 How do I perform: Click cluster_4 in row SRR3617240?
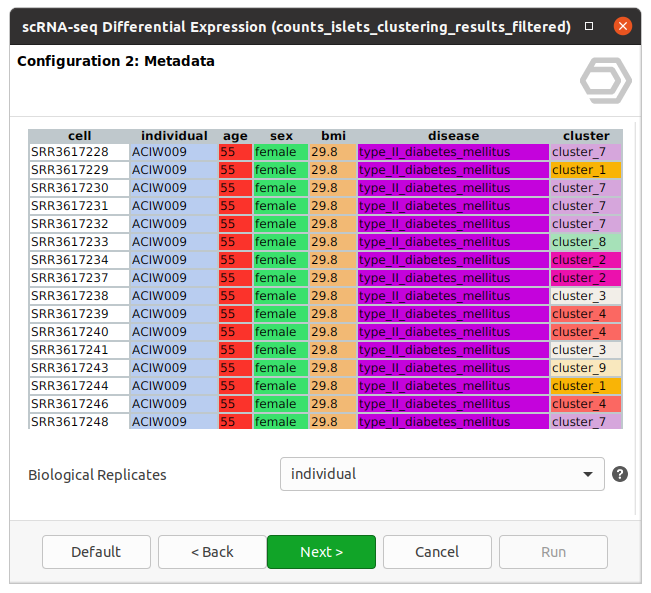coord(586,332)
